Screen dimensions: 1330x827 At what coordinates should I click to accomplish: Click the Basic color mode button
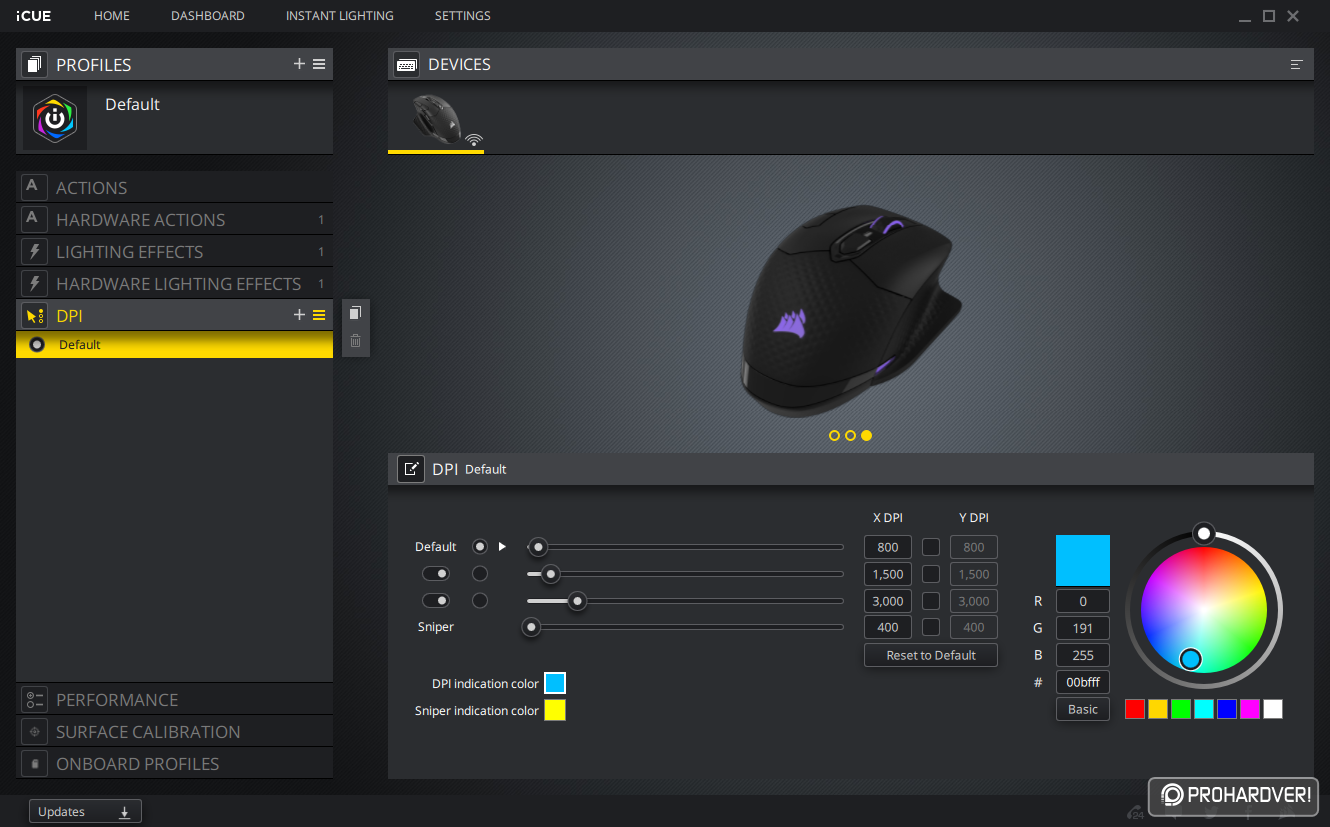[x=1083, y=709]
